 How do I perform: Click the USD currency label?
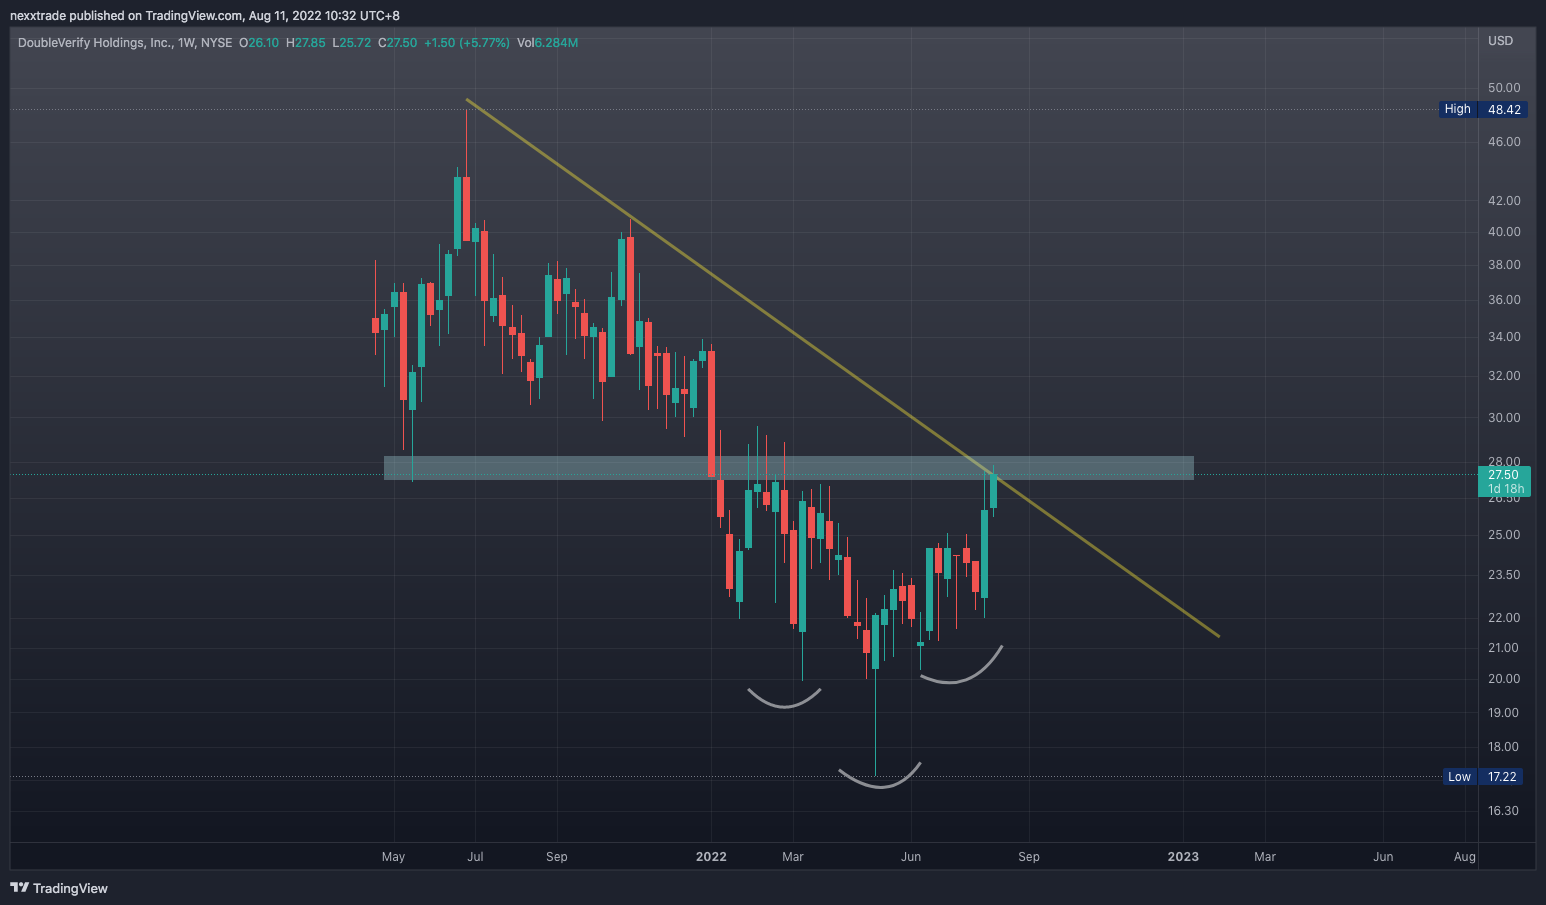[x=1500, y=41]
